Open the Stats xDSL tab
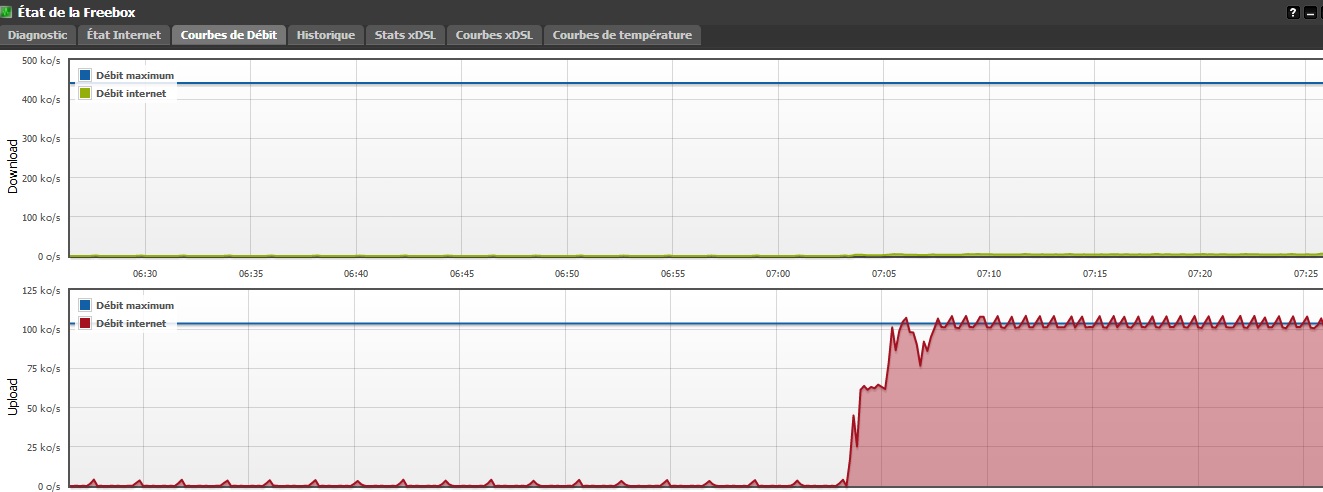This screenshot has height=492, width=1323. pos(405,35)
